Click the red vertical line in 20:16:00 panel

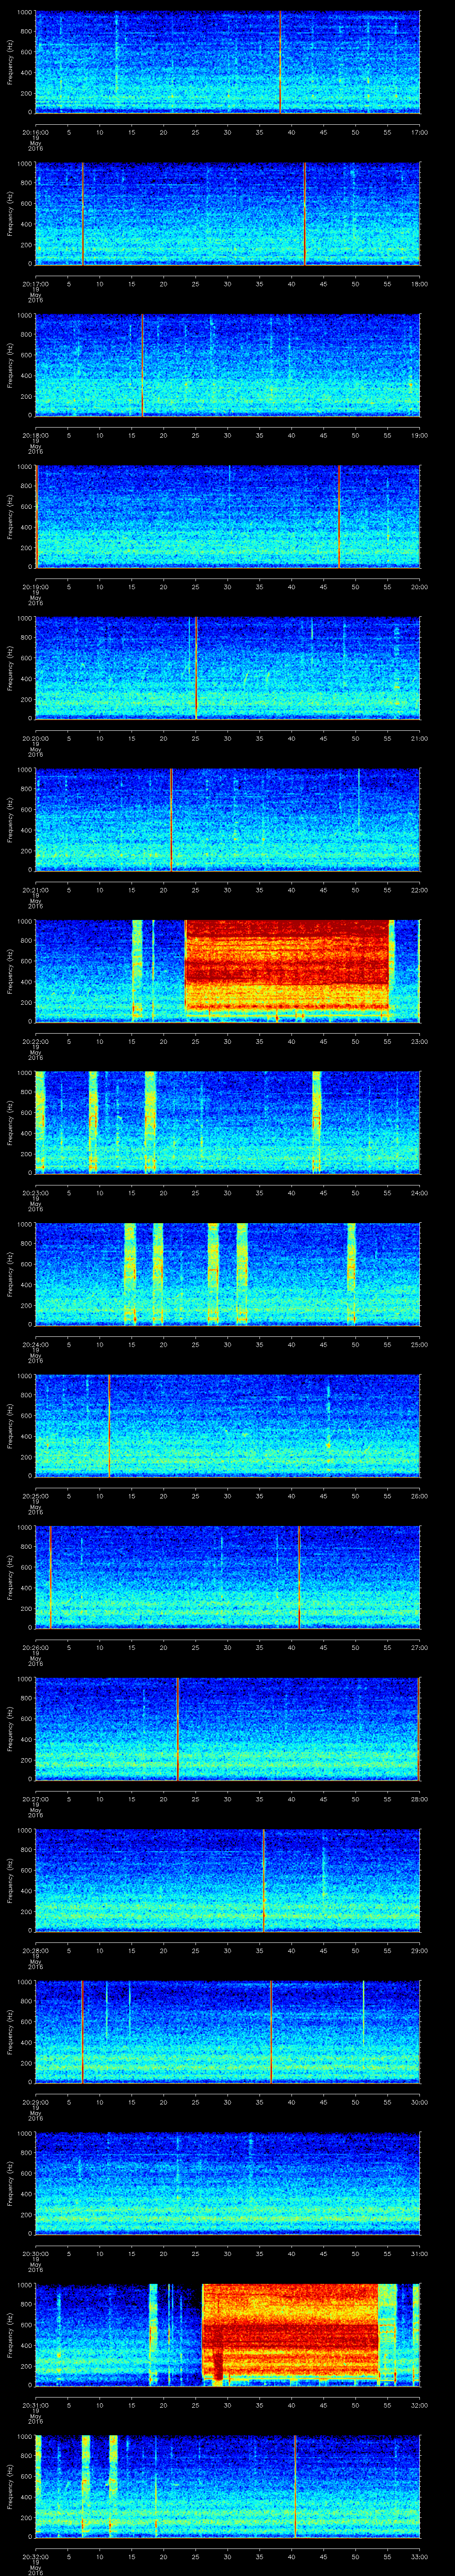coord(280,62)
